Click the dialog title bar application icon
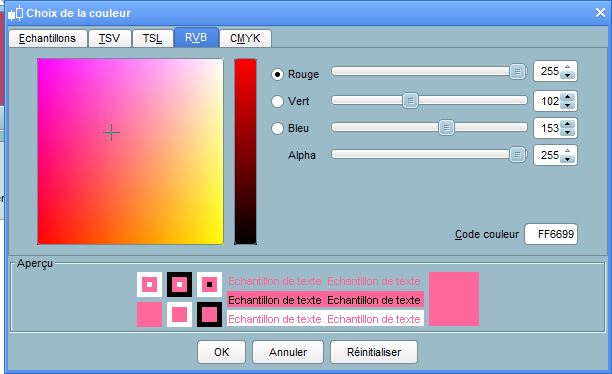 pos(16,13)
